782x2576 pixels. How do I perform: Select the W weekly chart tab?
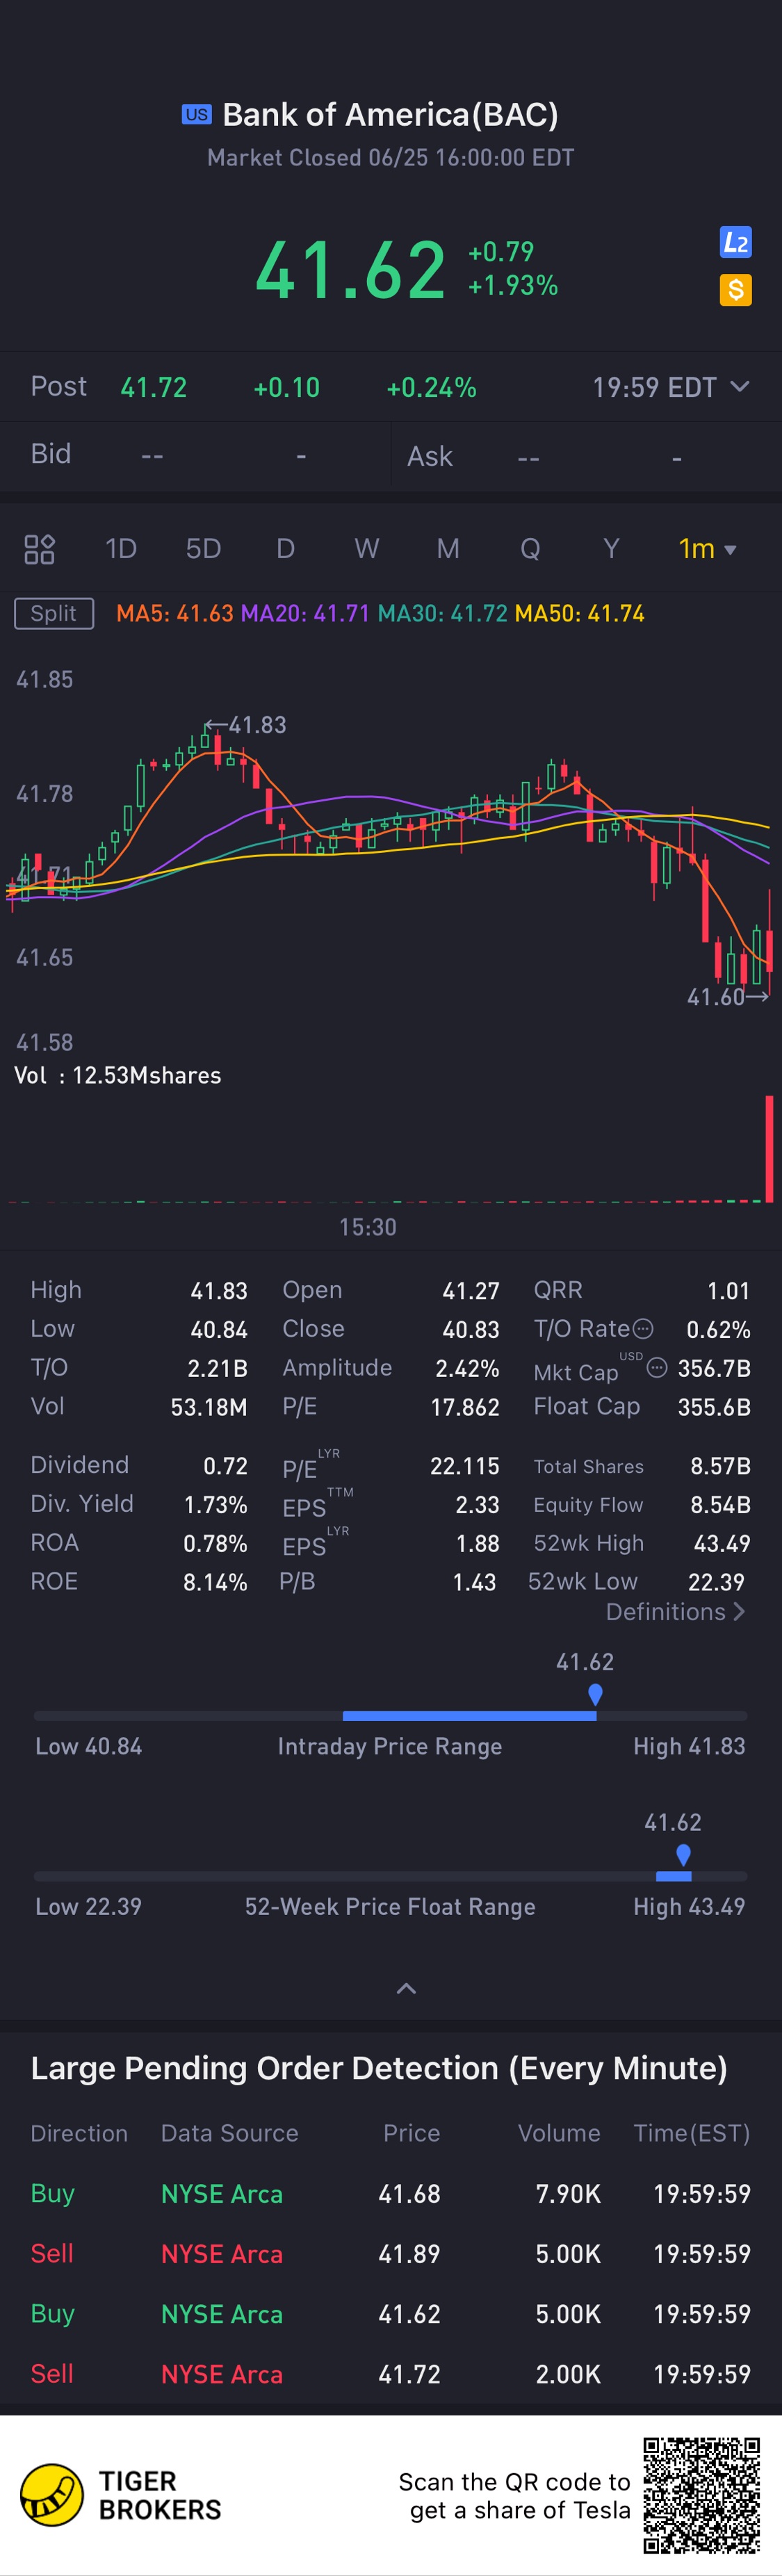pos(366,549)
